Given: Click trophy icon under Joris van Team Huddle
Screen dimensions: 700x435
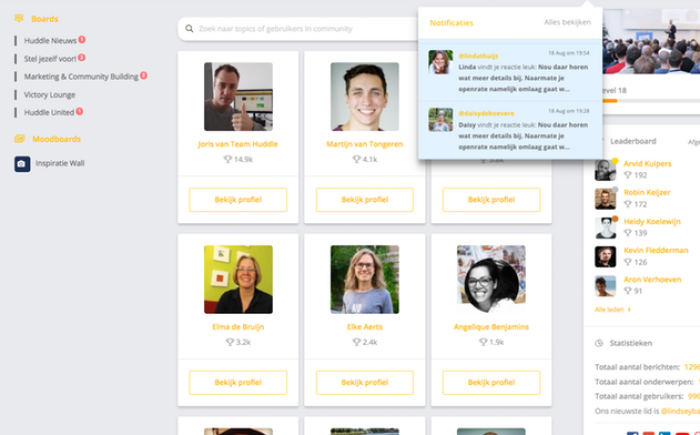Looking at the screenshot, I should [x=228, y=159].
